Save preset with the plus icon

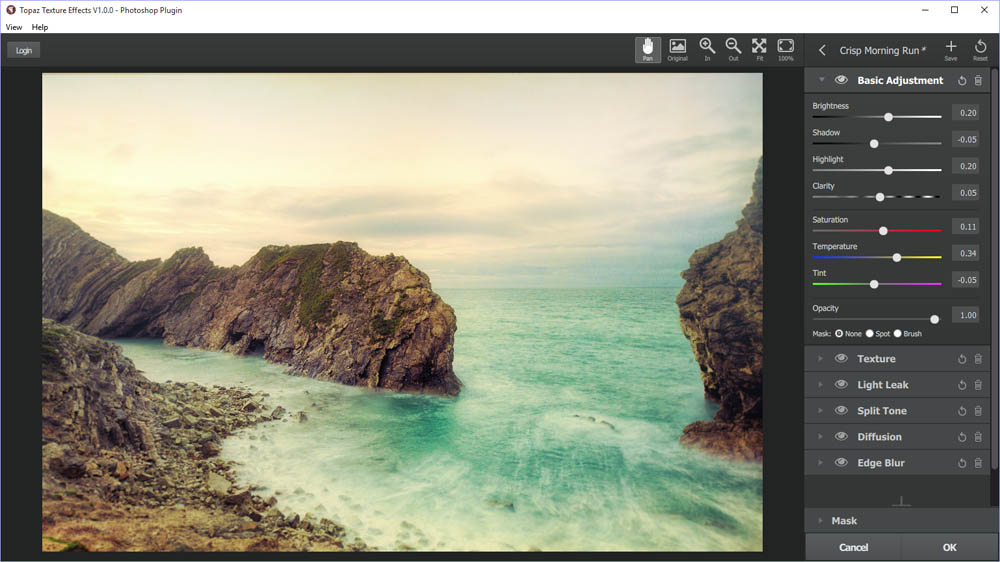[951, 49]
